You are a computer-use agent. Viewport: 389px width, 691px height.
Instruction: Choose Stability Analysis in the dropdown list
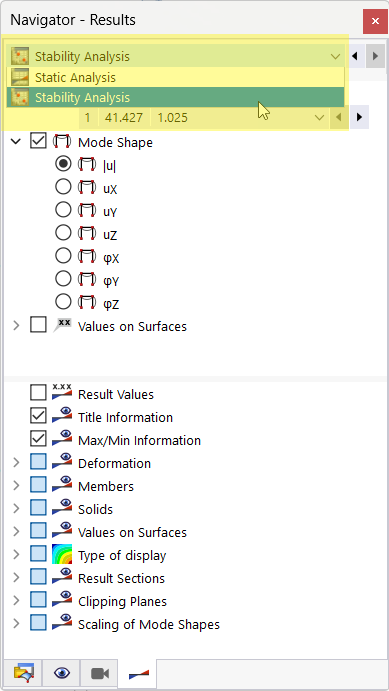[175, 97]
